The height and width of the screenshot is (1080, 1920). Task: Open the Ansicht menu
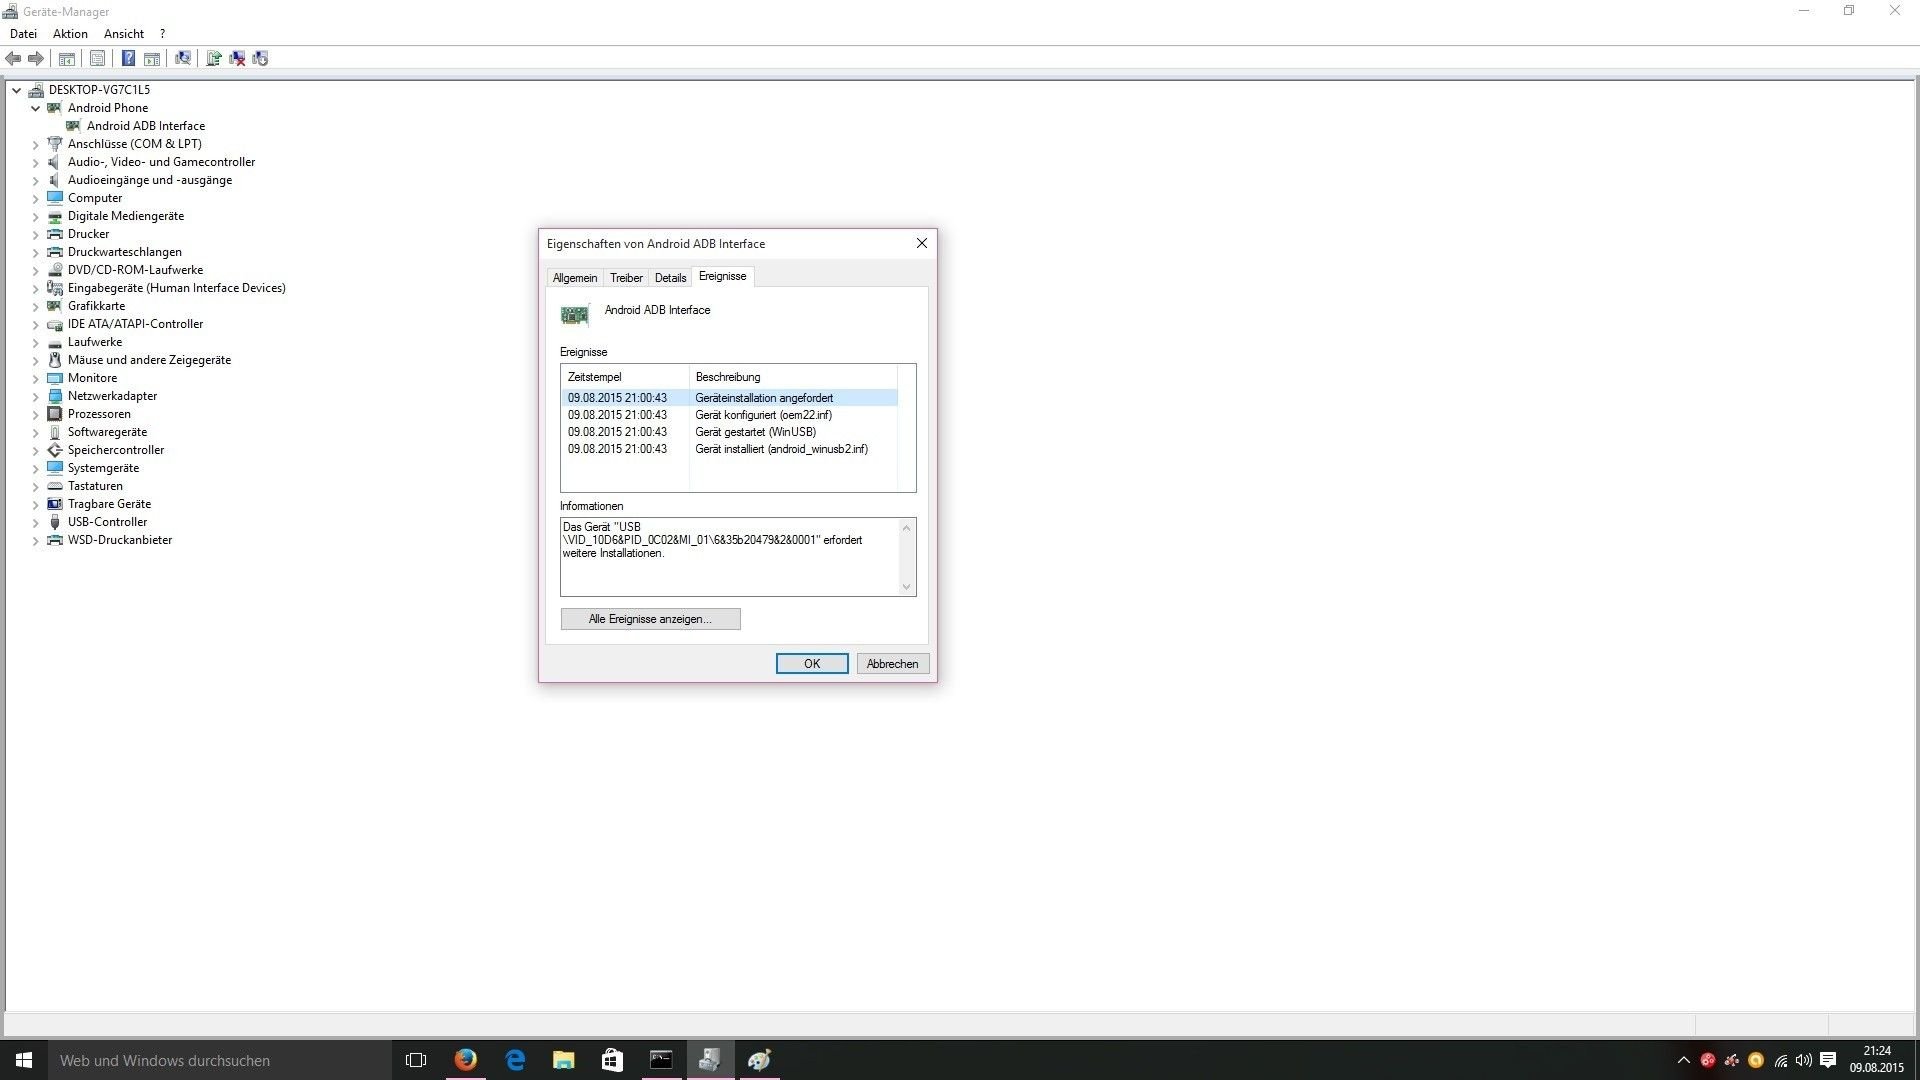pos(124,34)
